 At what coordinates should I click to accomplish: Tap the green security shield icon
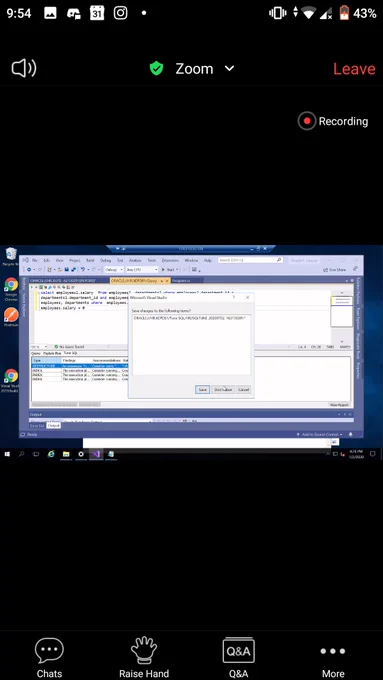156,69
